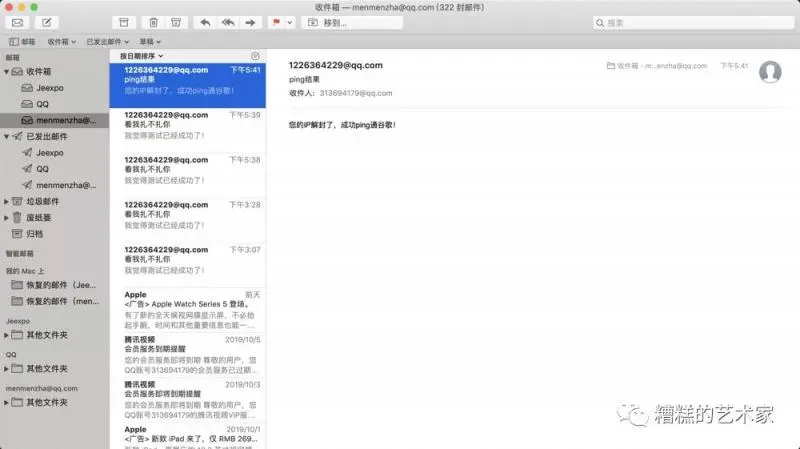
Task: Collapse the 已发出邮件 sidebar section
Action: click(6, 136)
